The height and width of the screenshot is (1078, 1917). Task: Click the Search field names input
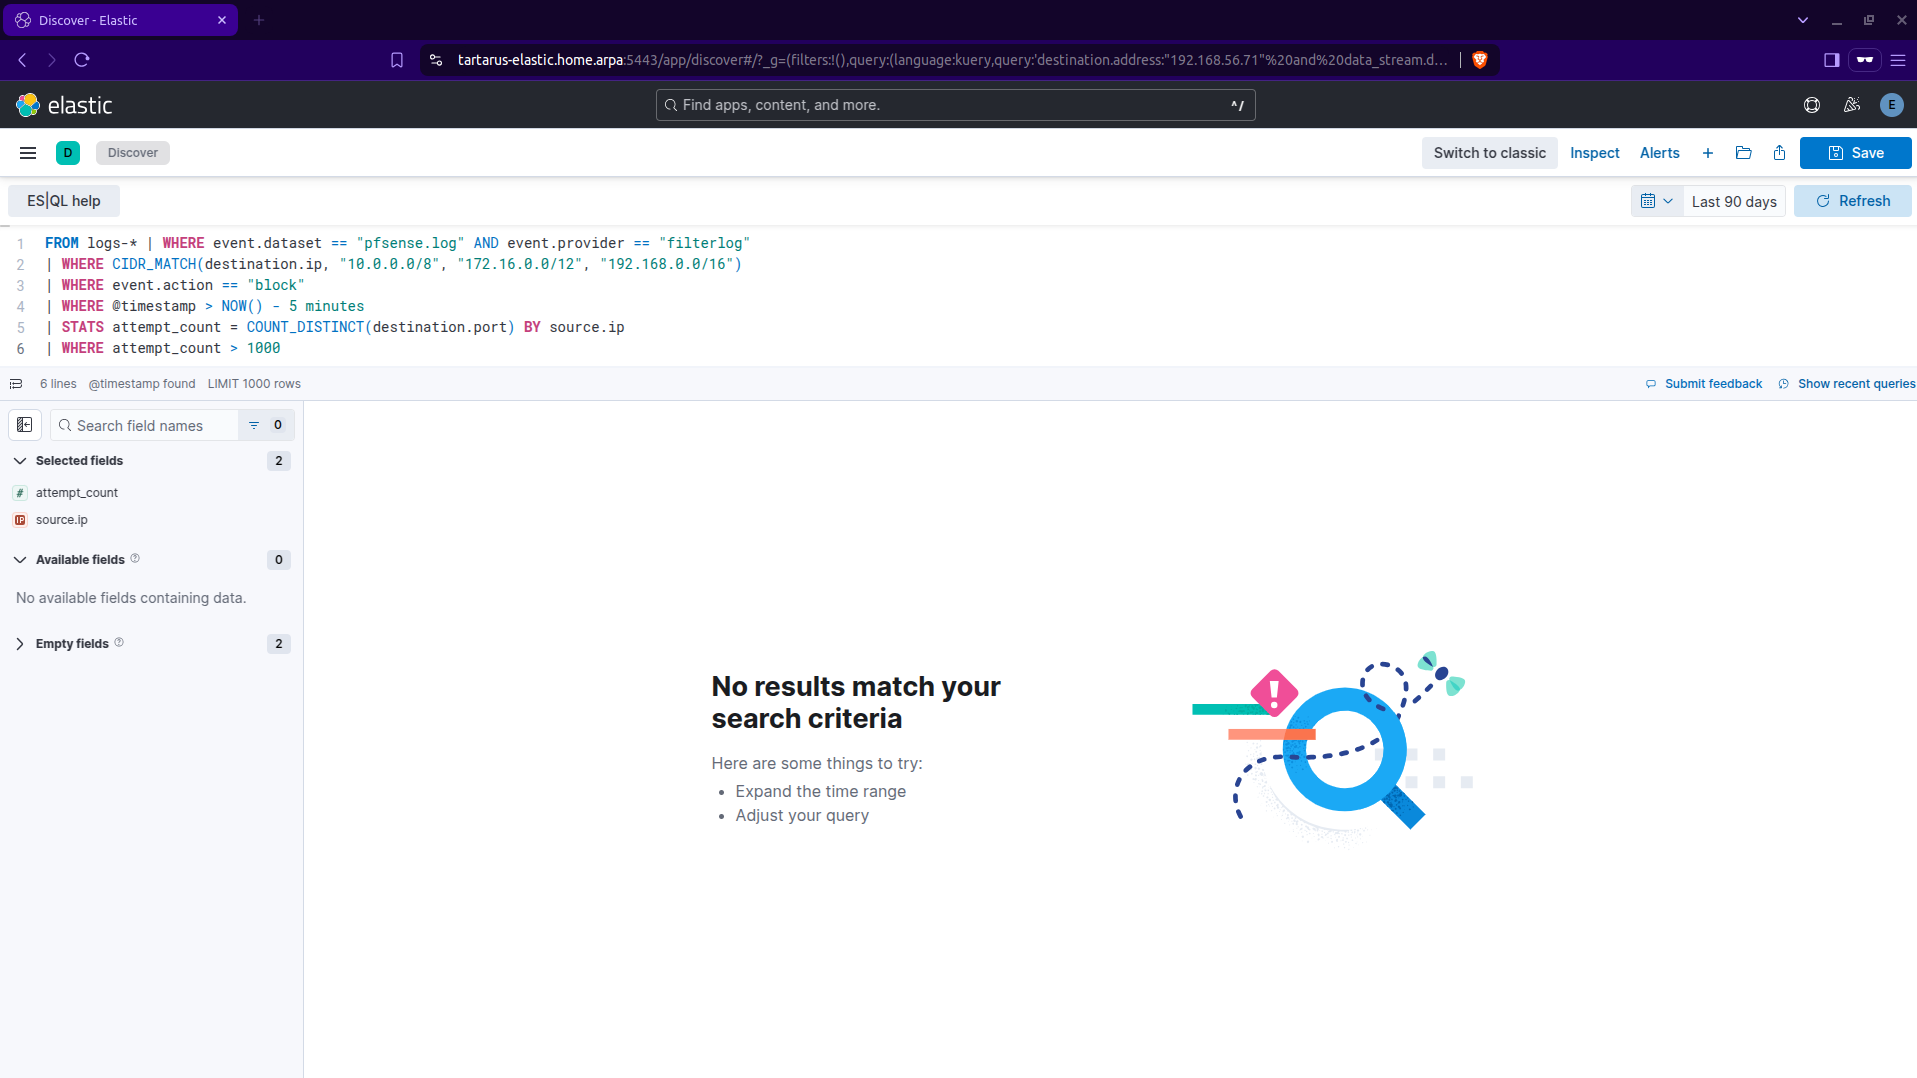coord(150,425)
